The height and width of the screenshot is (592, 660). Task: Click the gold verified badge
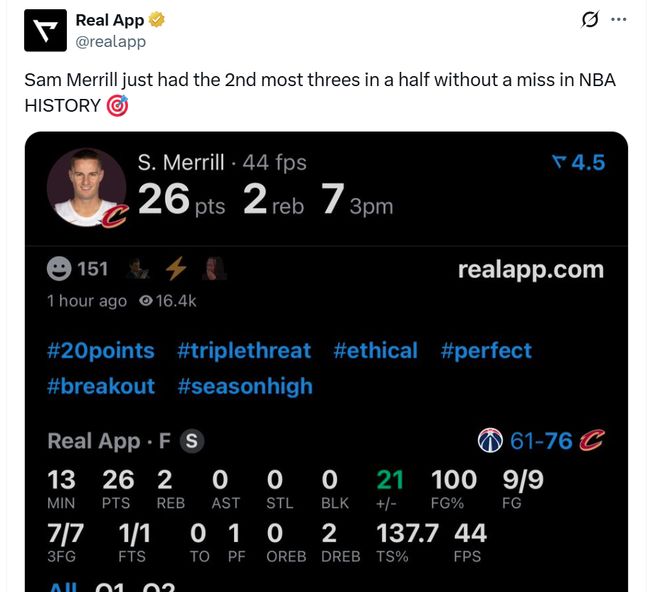click(x=157, y=20)
